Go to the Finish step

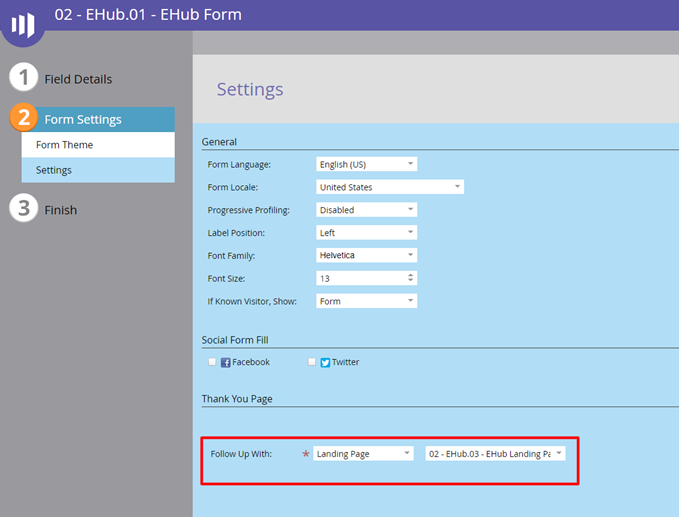point(61,210)
